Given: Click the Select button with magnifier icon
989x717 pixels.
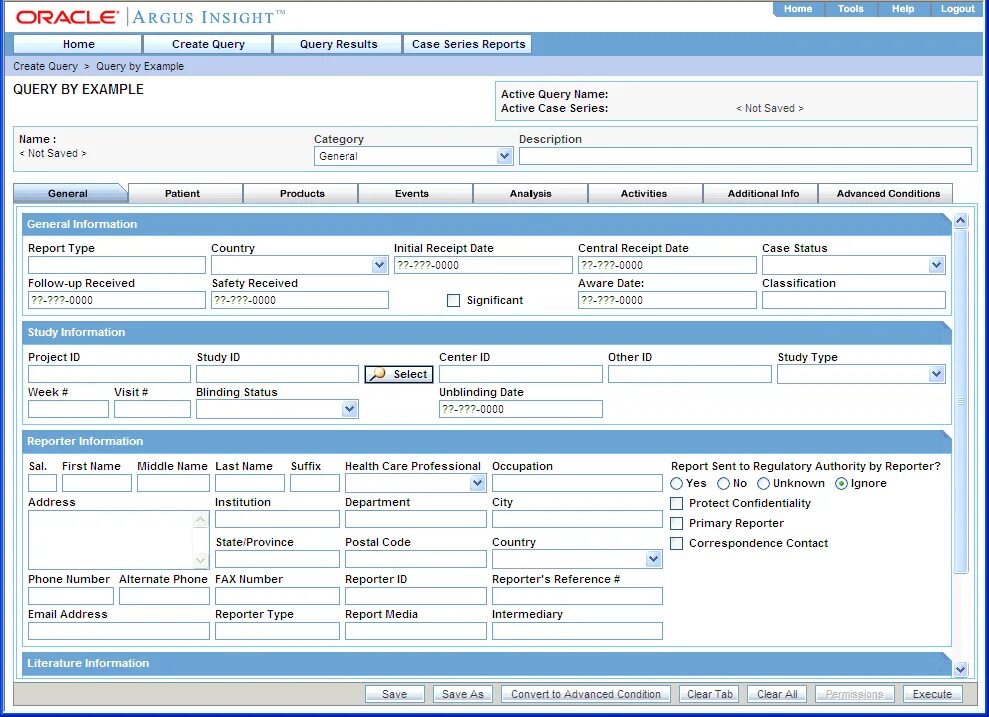Looking at the screenshot, I should coord(399,374).
